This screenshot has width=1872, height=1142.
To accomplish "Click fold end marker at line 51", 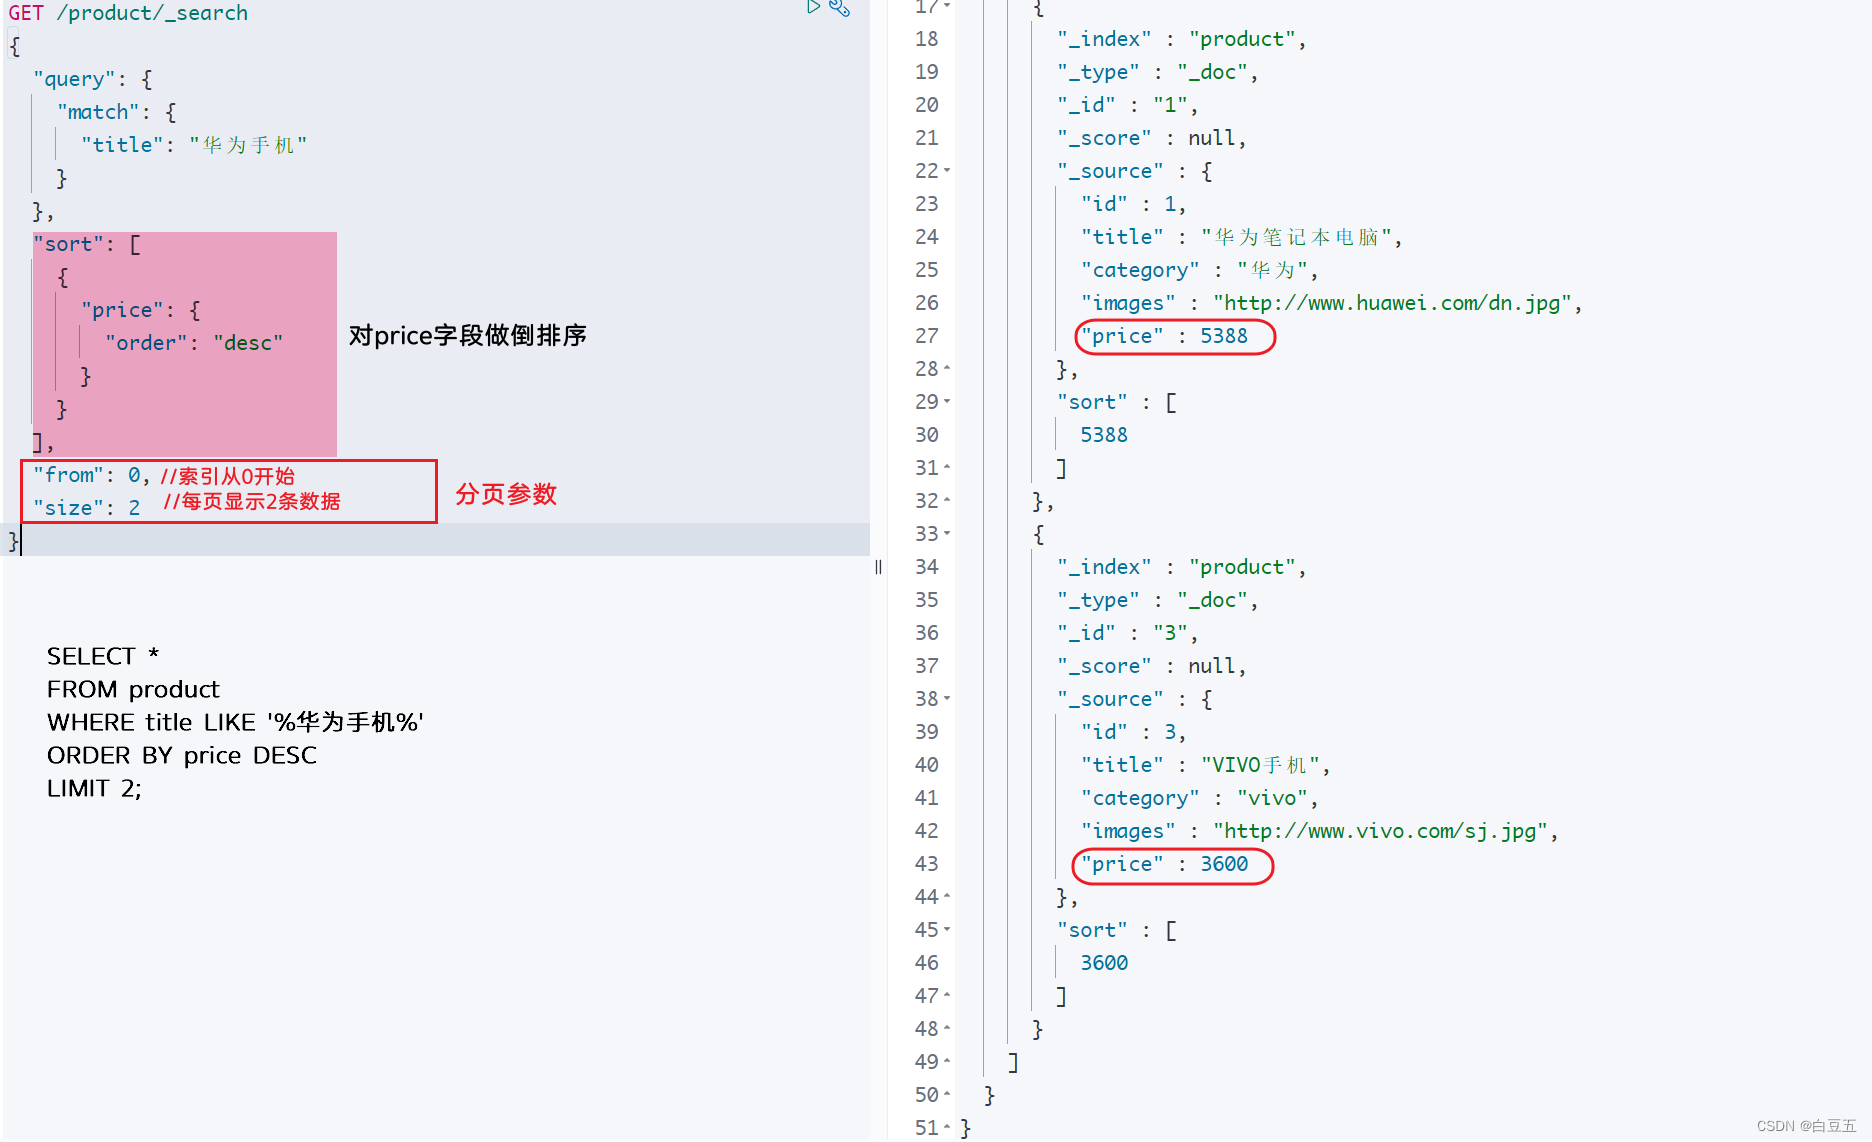I will click(947, 1128).
